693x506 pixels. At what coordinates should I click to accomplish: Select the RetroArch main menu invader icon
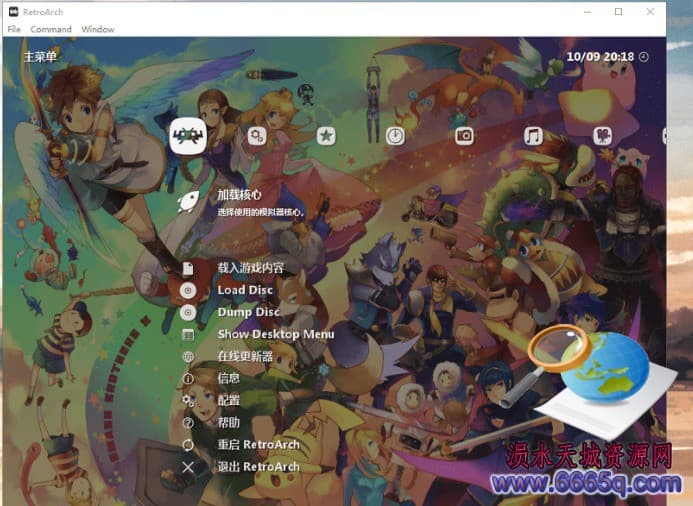coord(188,136)
